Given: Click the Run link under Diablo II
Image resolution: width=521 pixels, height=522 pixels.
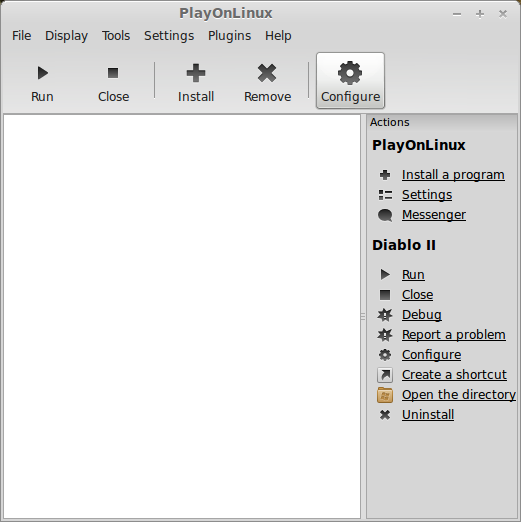Looking at the screenshot, I should tap(413, 275).
